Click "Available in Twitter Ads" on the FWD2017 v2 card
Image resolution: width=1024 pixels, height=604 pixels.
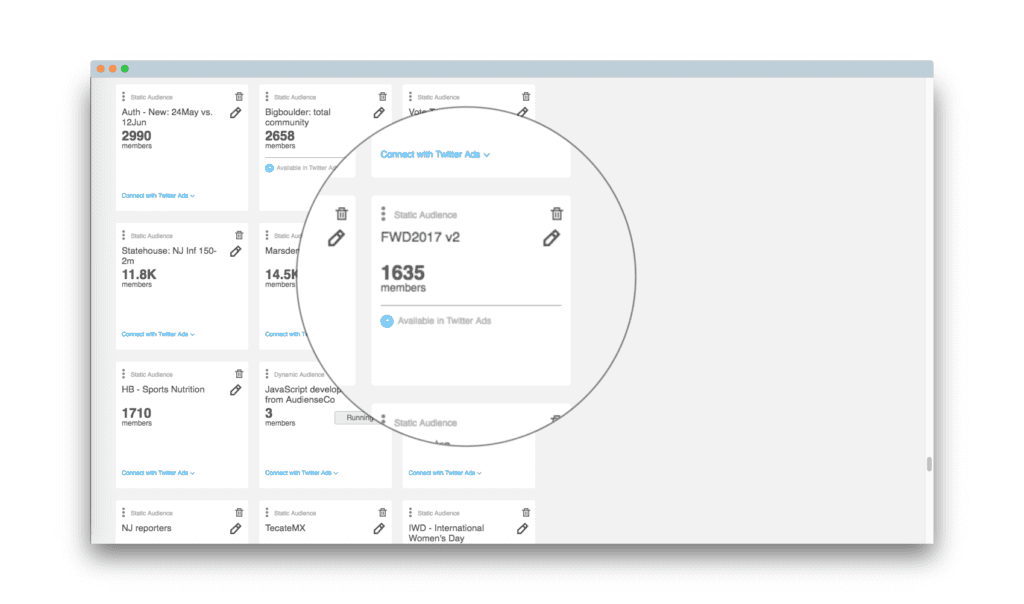[444, 321]
